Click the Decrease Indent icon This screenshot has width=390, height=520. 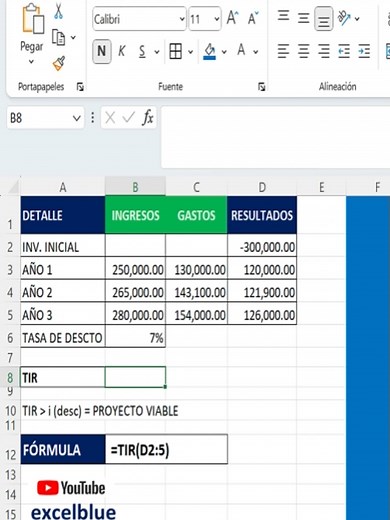344,51
